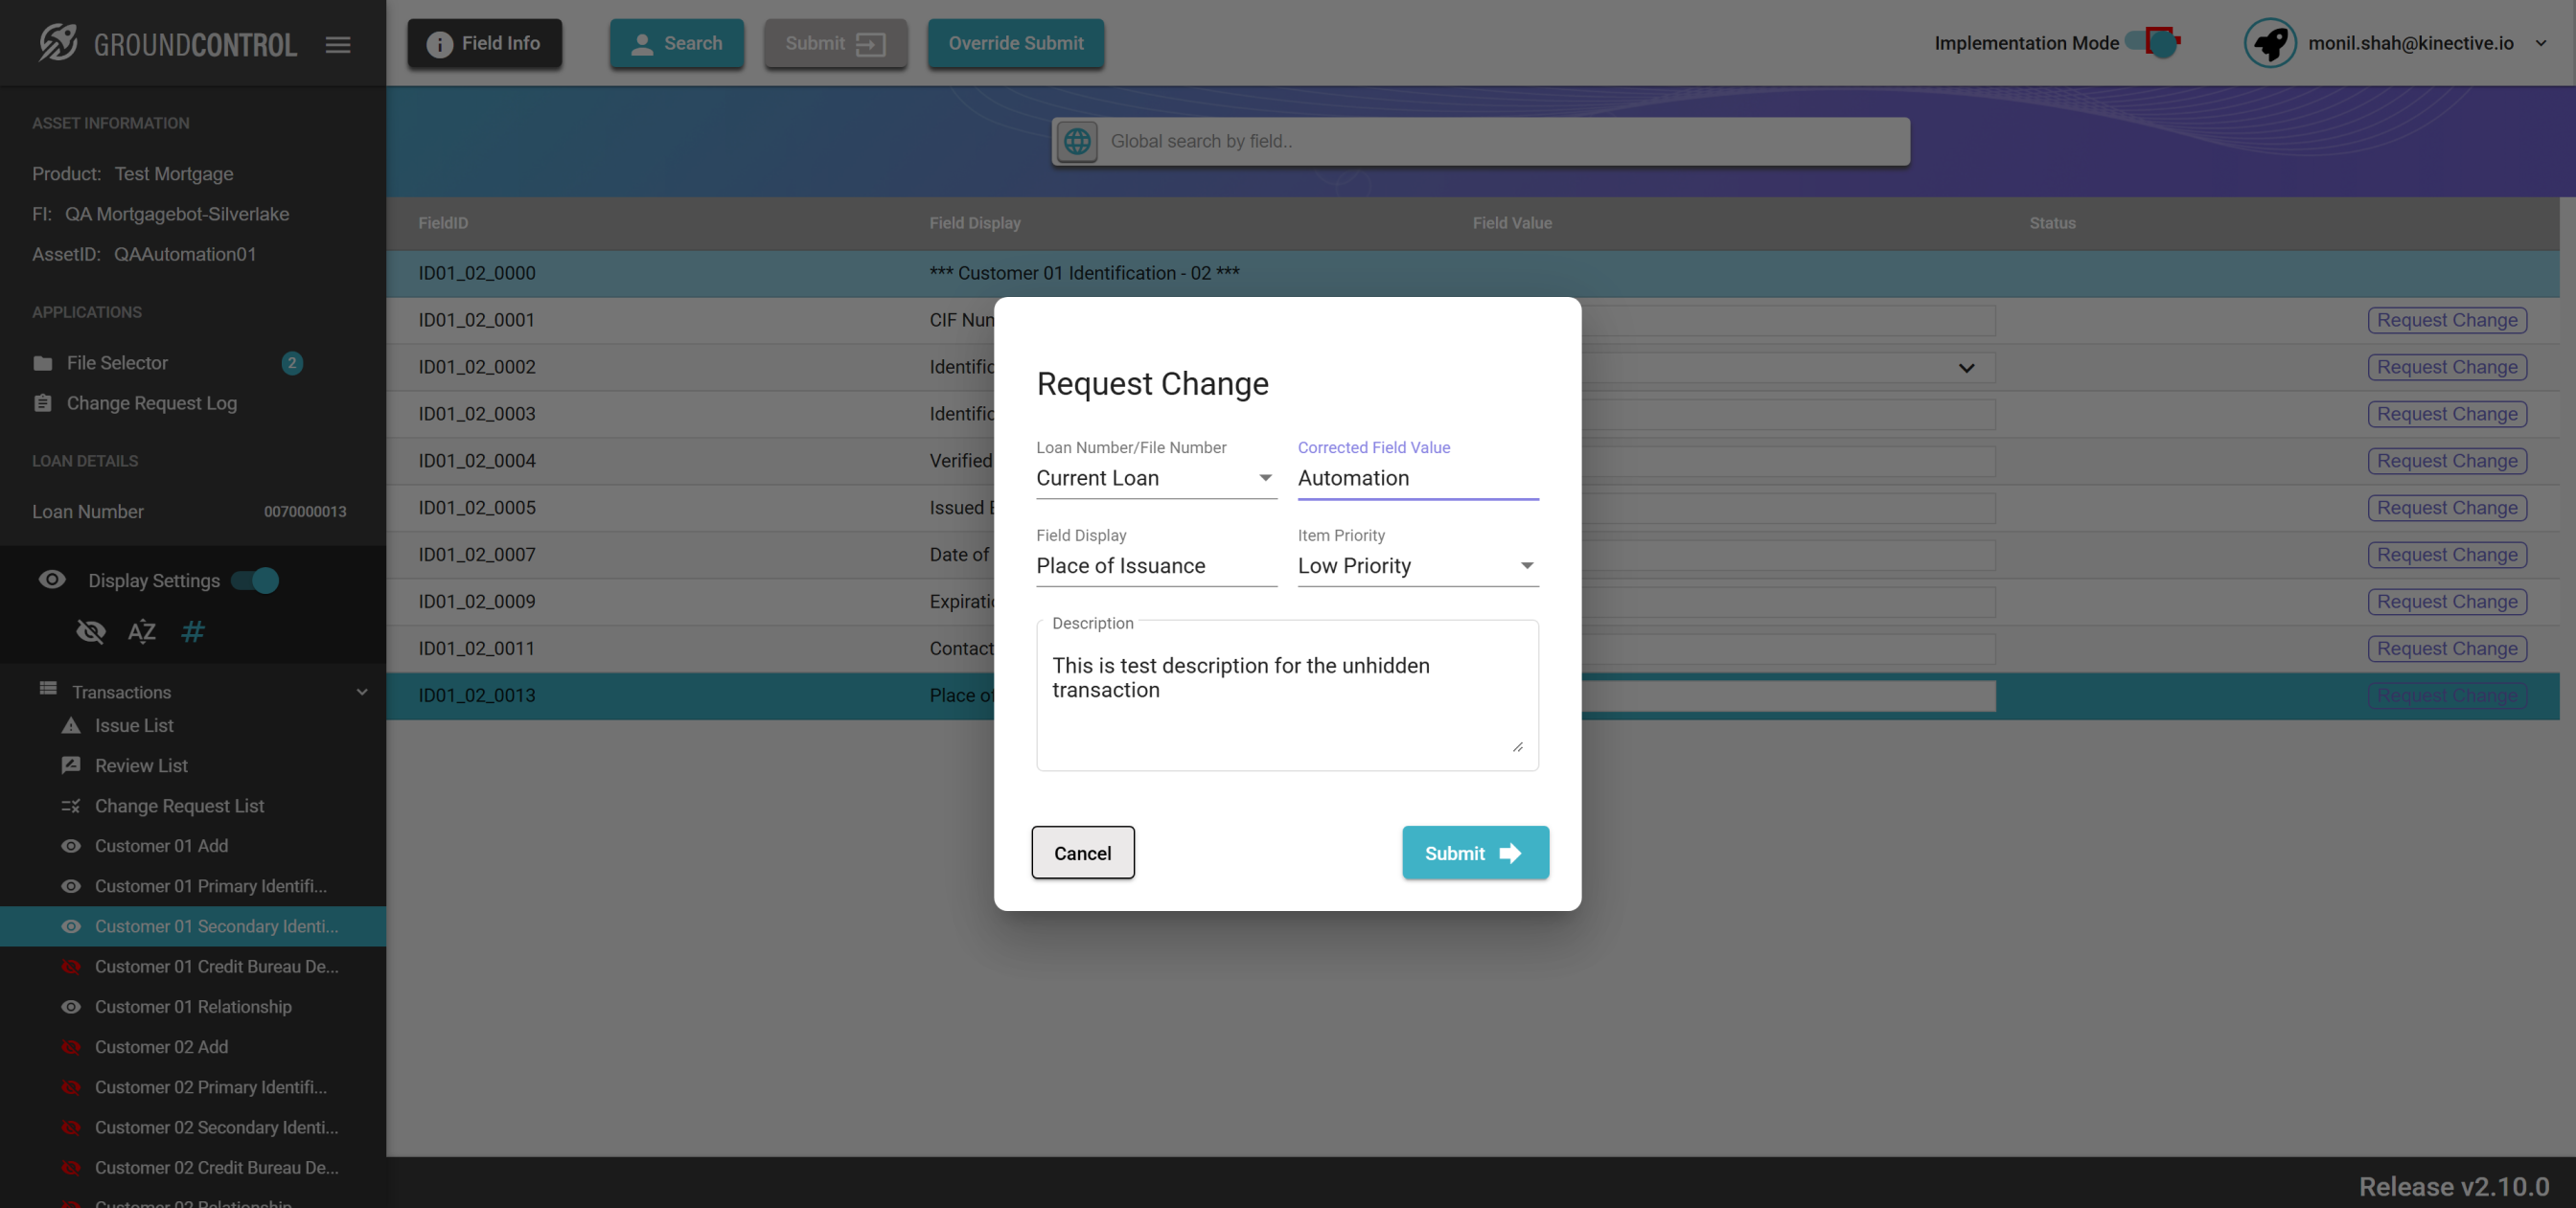This screenshot has width=2576, height=1208.
Task: Click the hidden-eye icon under Display Settings
Action: pyautogui.click(x=91, y=631)
